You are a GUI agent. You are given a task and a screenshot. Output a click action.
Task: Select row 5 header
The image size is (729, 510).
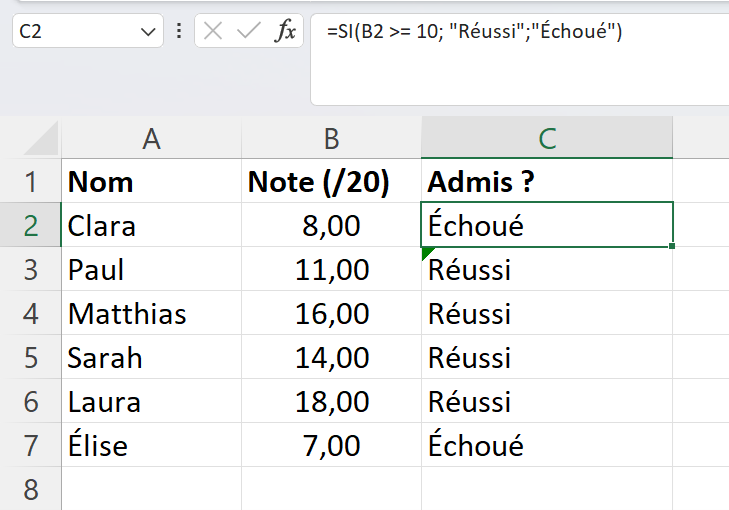point(31,357)
